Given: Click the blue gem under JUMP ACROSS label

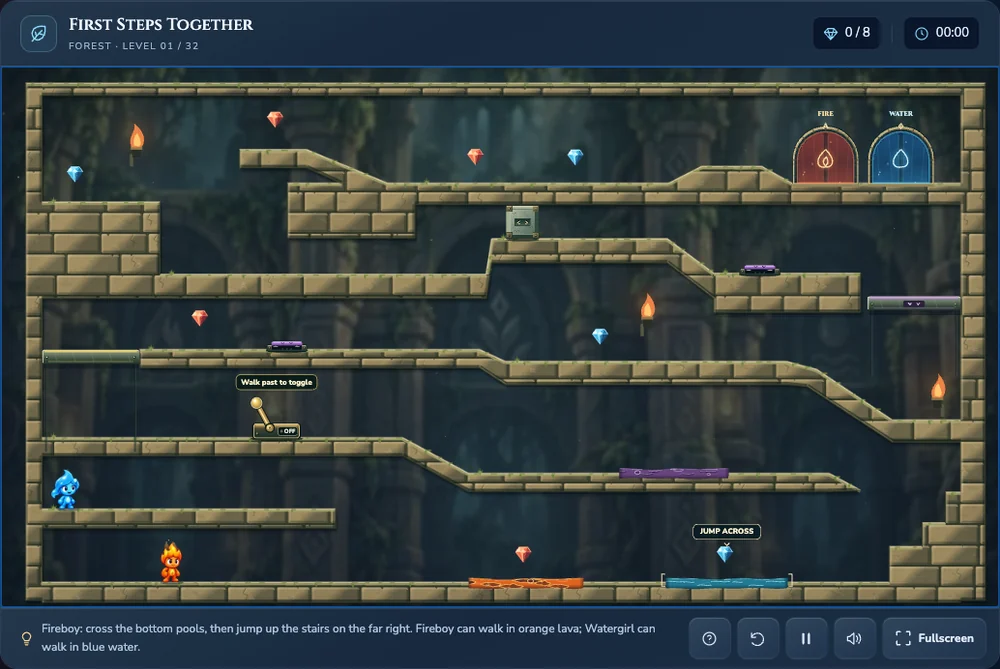Looking at the screenshot, I should (x=725, y=553).
